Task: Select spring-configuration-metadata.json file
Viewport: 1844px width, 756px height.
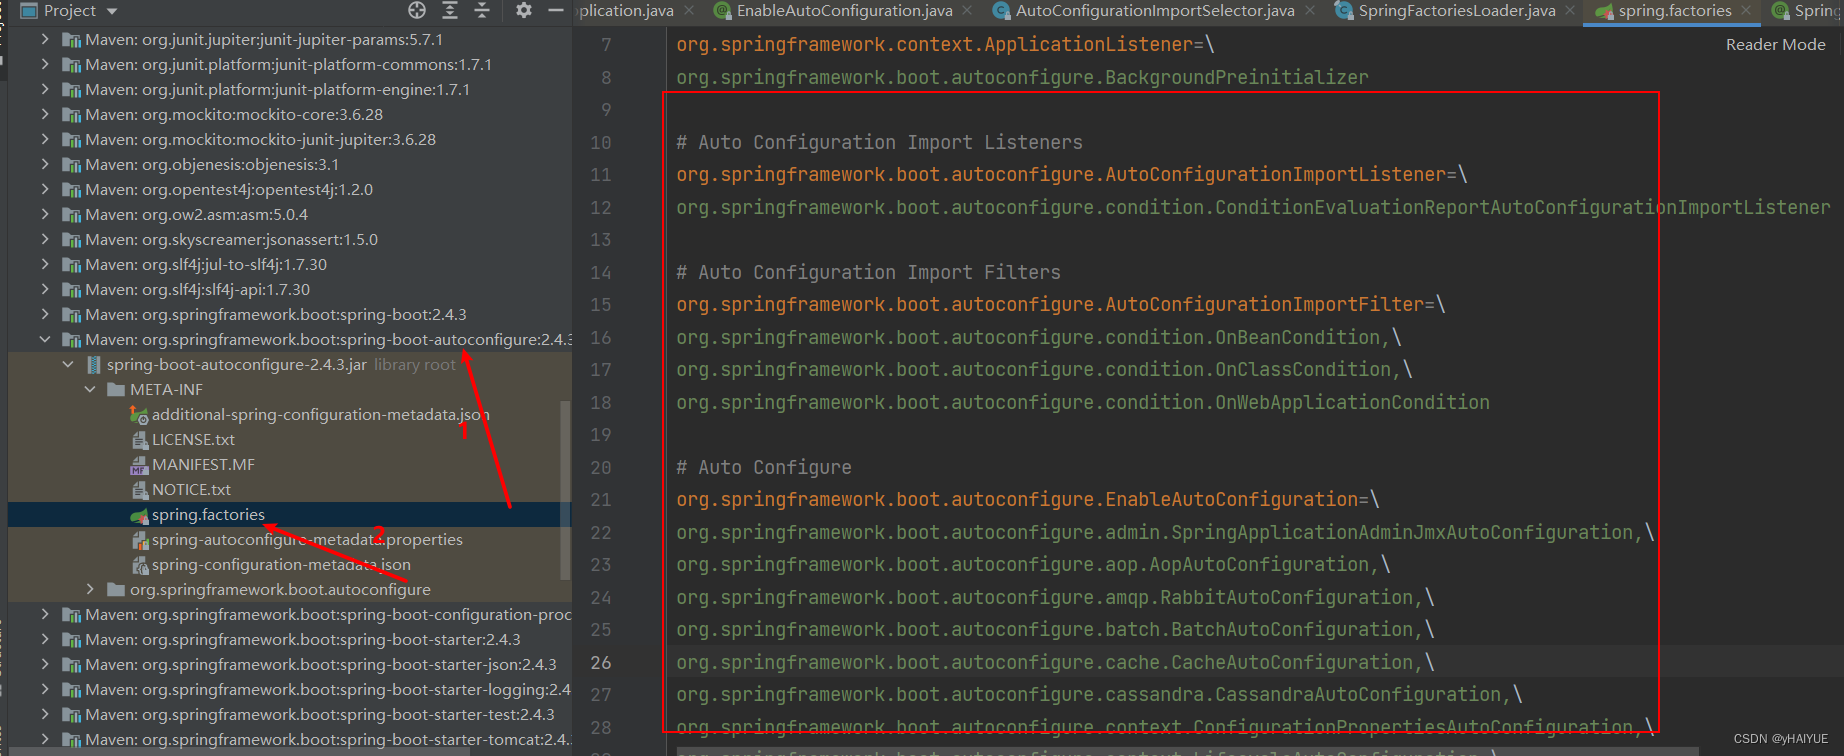Action: click(281, 564)
